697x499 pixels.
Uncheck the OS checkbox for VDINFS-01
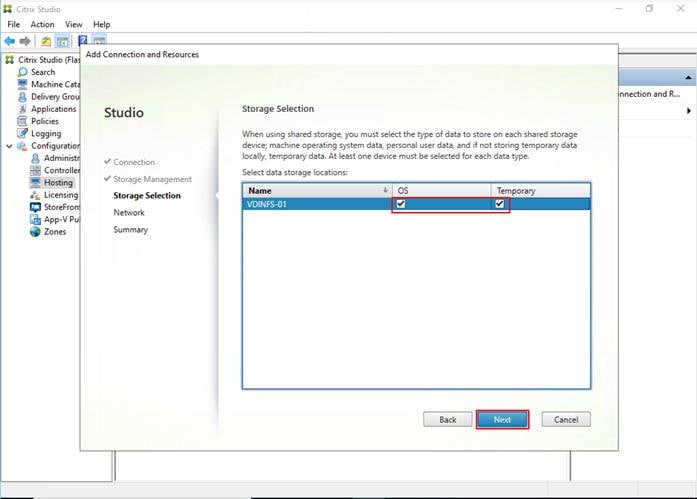[401, 204]
